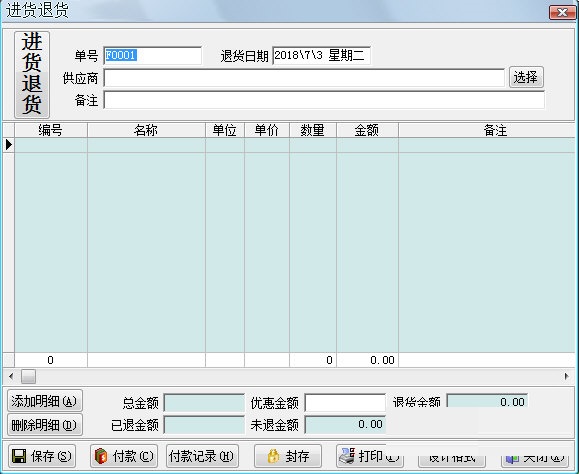The width and height of the screenshot is (579, 474).
Task: Click the 数量 total footer cell 0
Action: point(313,360)
